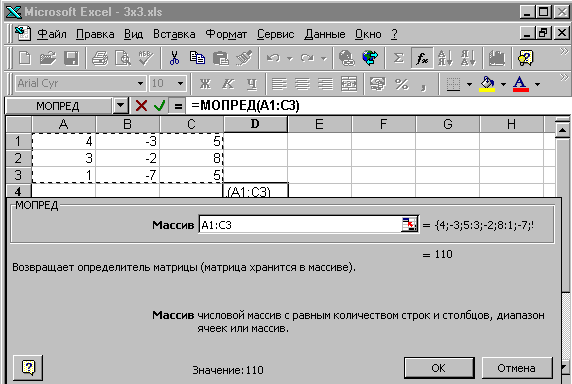This screenshot has height=384, width=572.
Task: Click the Paste Function fx icon
Action: click(422, 58)
